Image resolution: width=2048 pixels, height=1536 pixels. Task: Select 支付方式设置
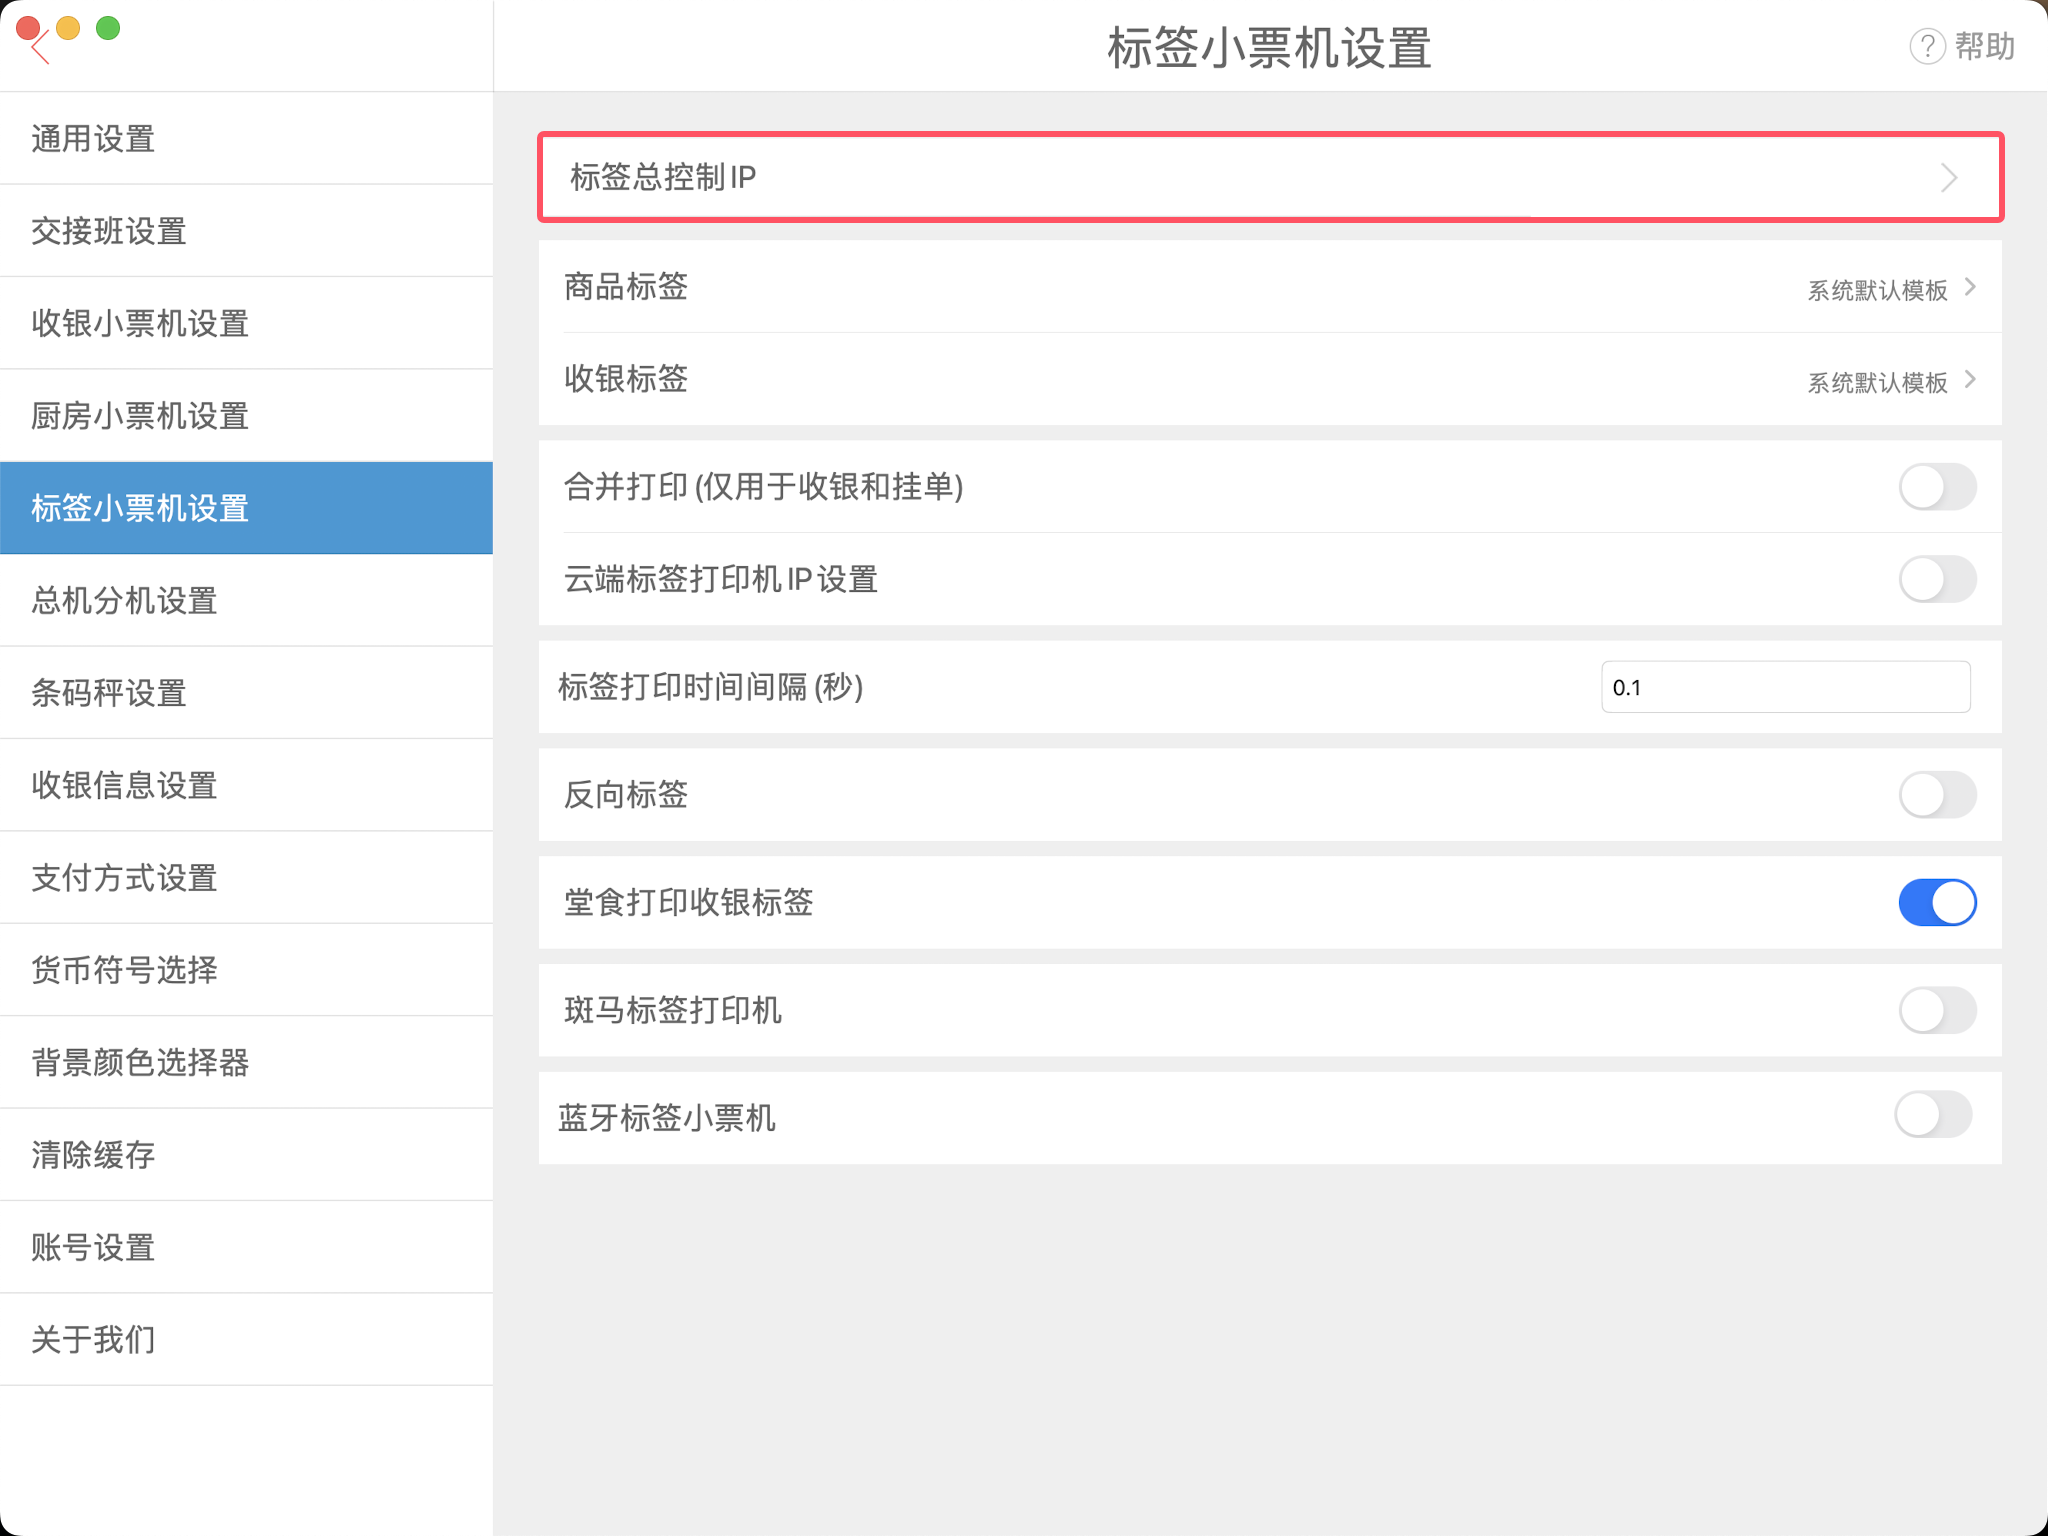246,877
